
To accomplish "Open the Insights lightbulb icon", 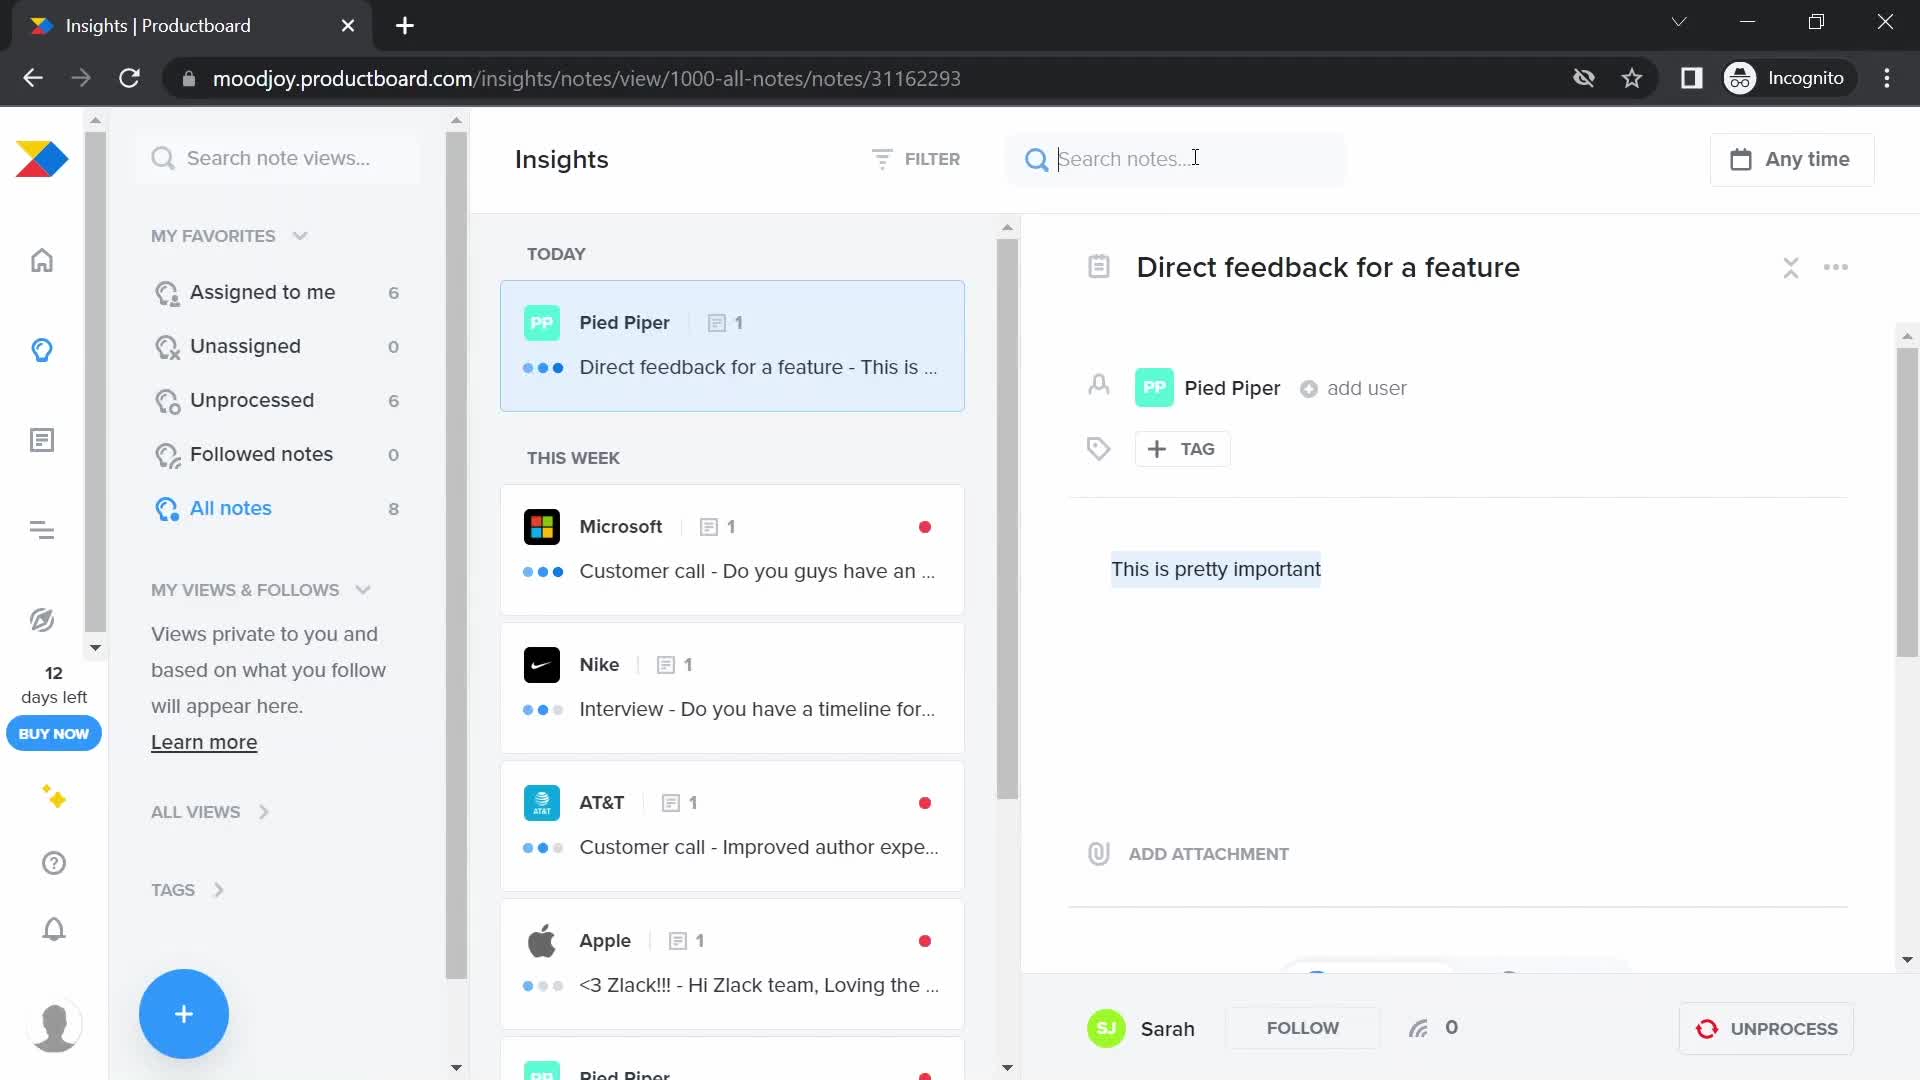I will pos(42,350).
